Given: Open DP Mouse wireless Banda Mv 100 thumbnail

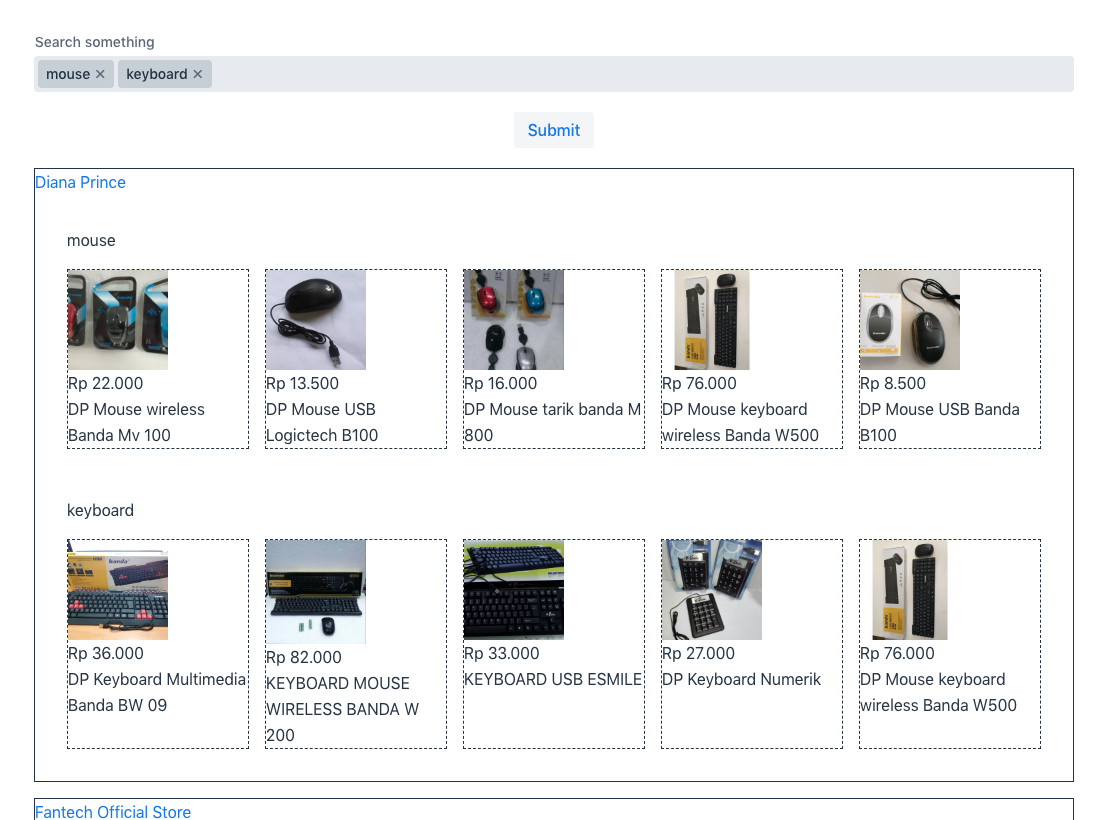Looking at the screenshot, I should point(118,319).
